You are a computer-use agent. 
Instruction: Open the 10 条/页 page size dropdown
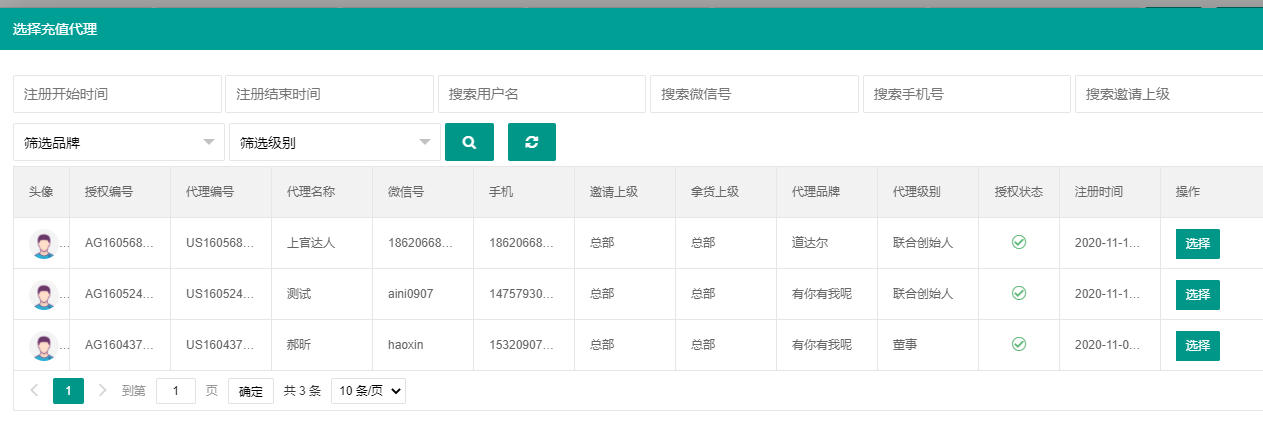pos(368,391)
